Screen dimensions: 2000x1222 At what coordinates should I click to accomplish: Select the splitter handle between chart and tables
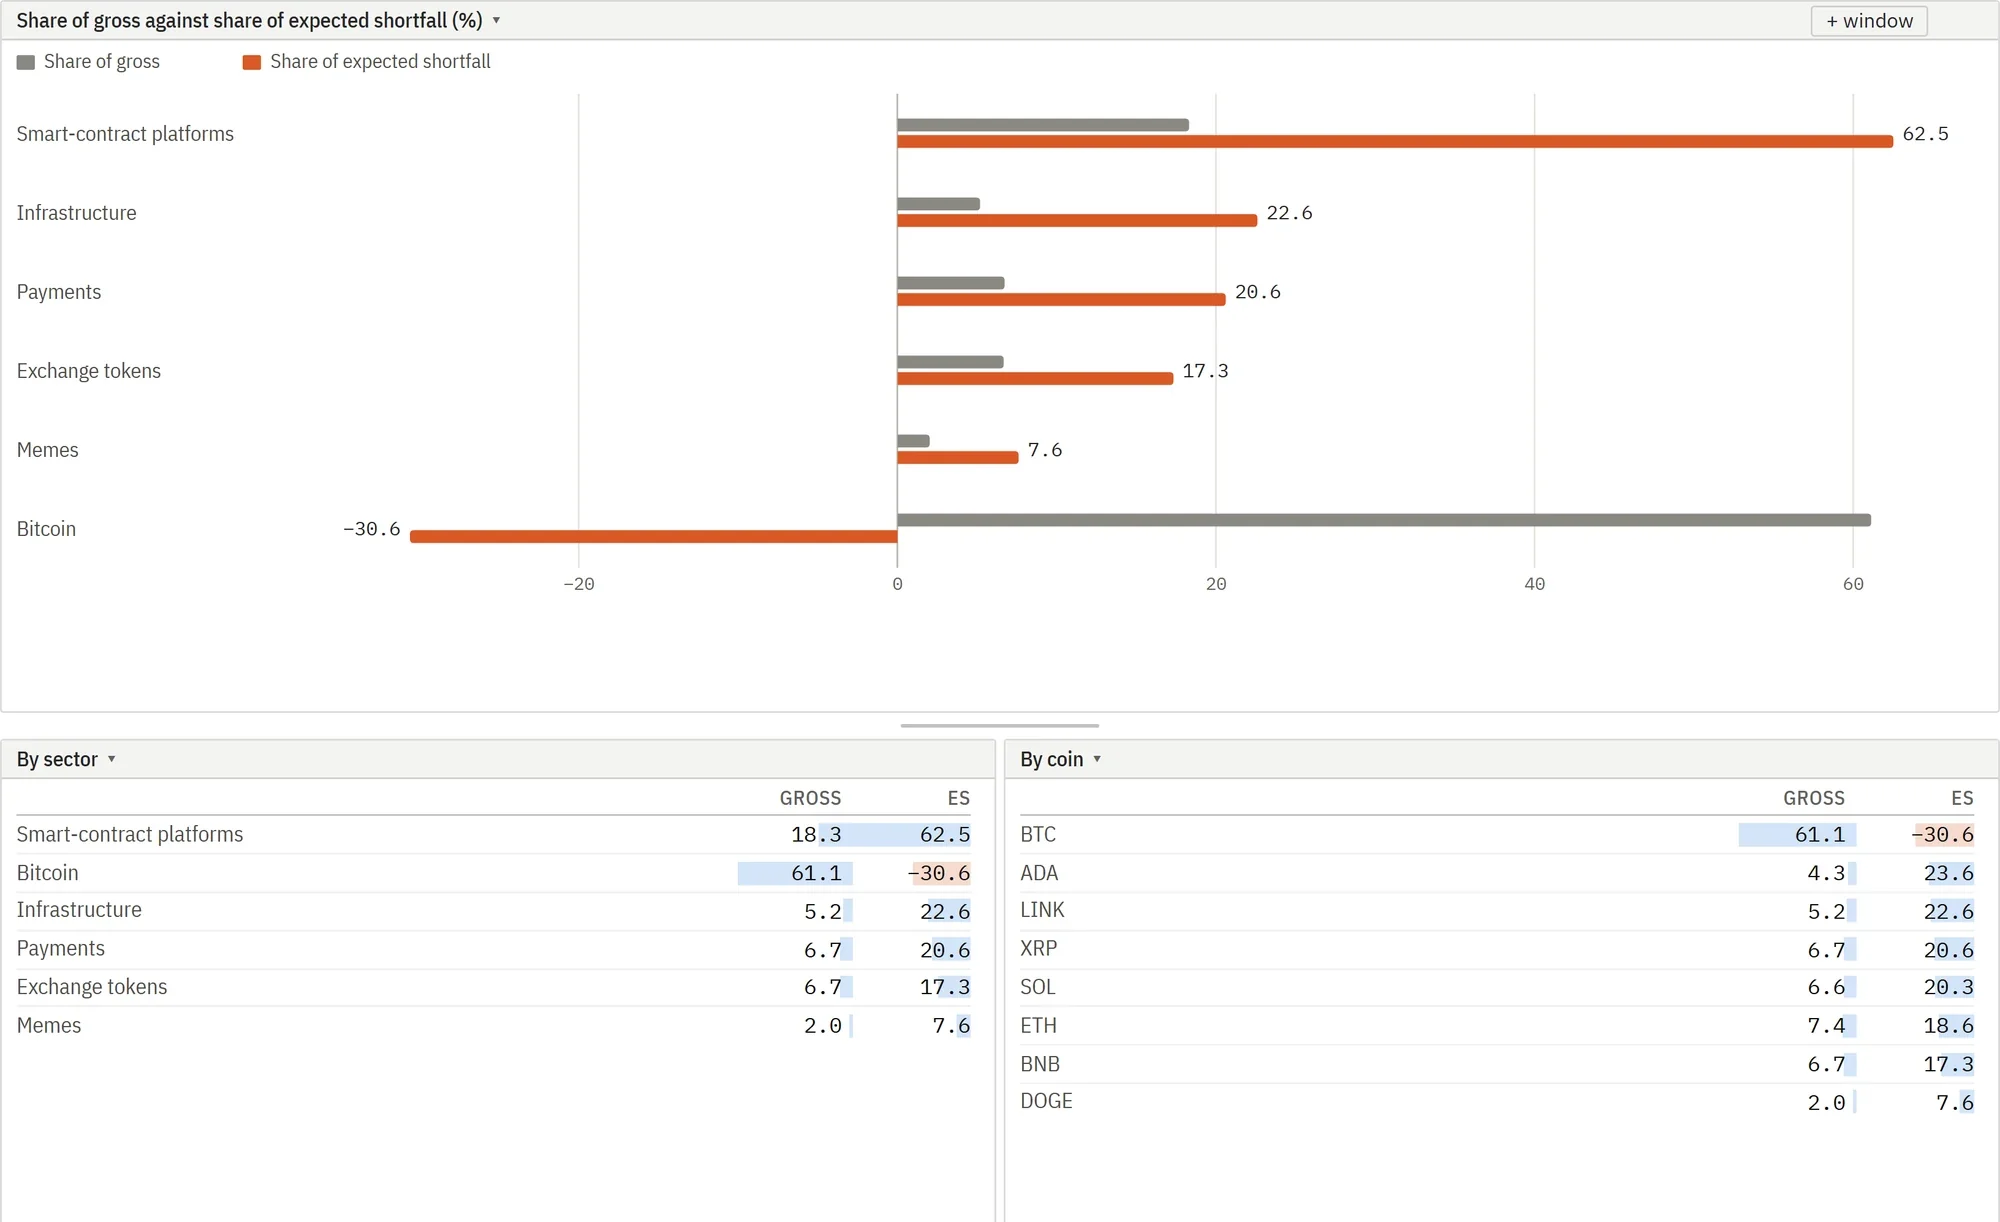(1000, 726)
